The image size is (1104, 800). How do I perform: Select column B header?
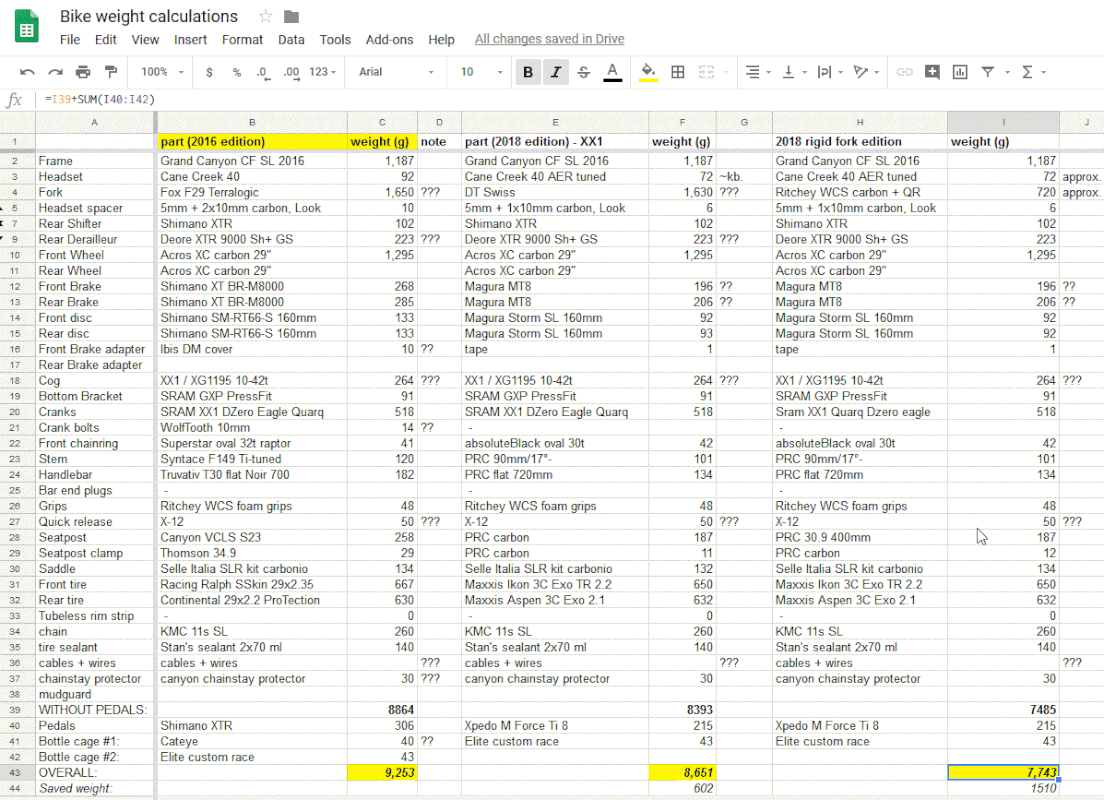pyautogui.click(x=252, y=123)
